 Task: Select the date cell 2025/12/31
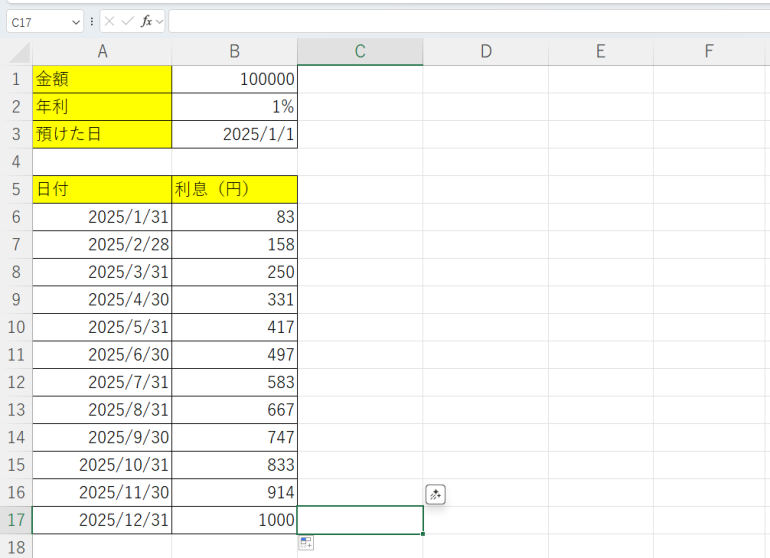pos(102,520)
